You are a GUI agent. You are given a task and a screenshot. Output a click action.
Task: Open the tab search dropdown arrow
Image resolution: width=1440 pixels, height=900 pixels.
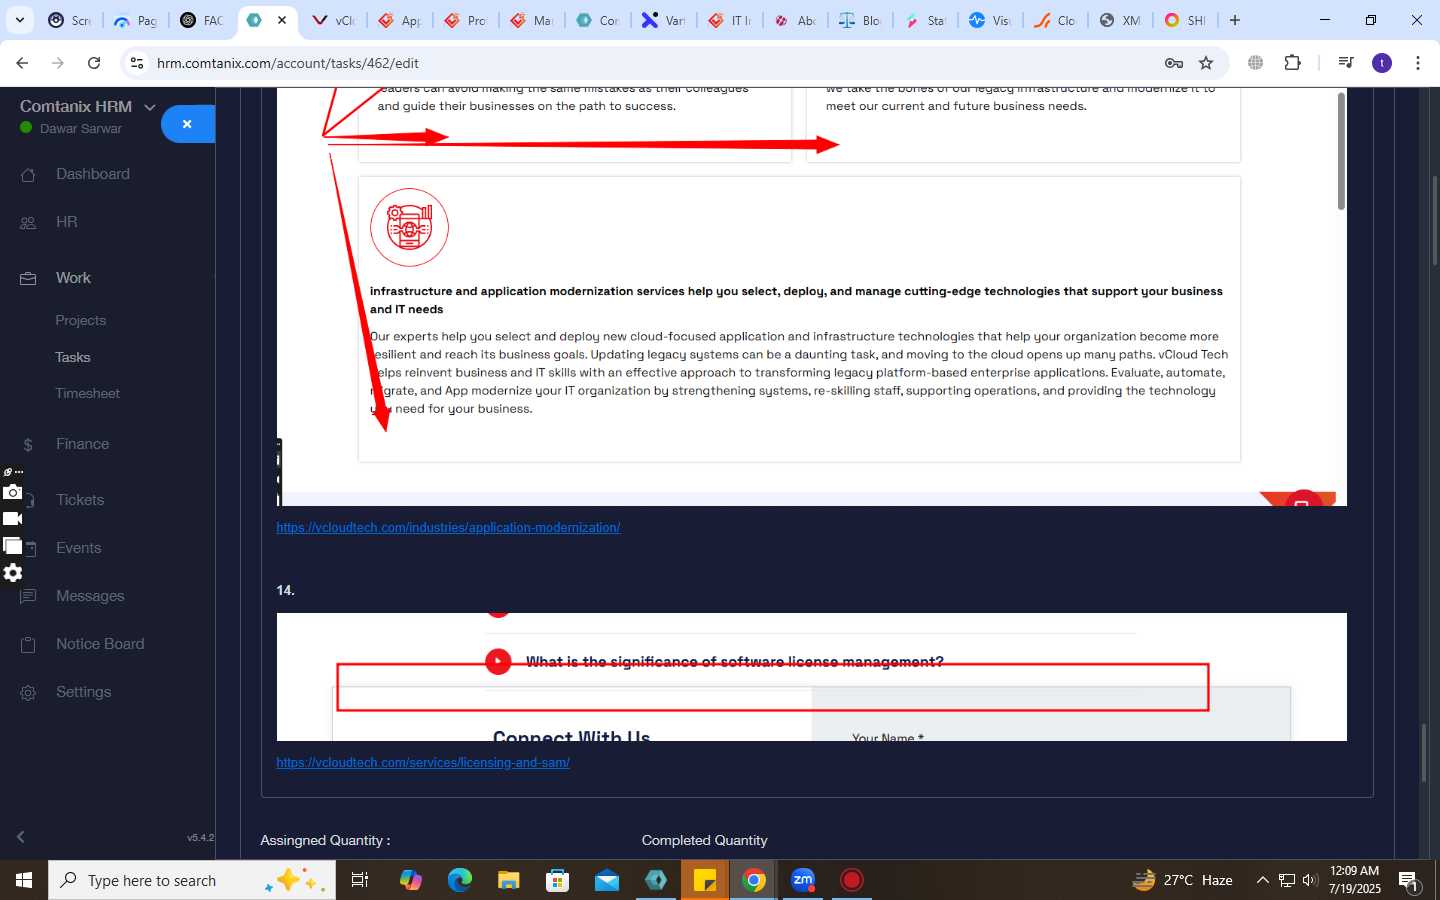20,20
